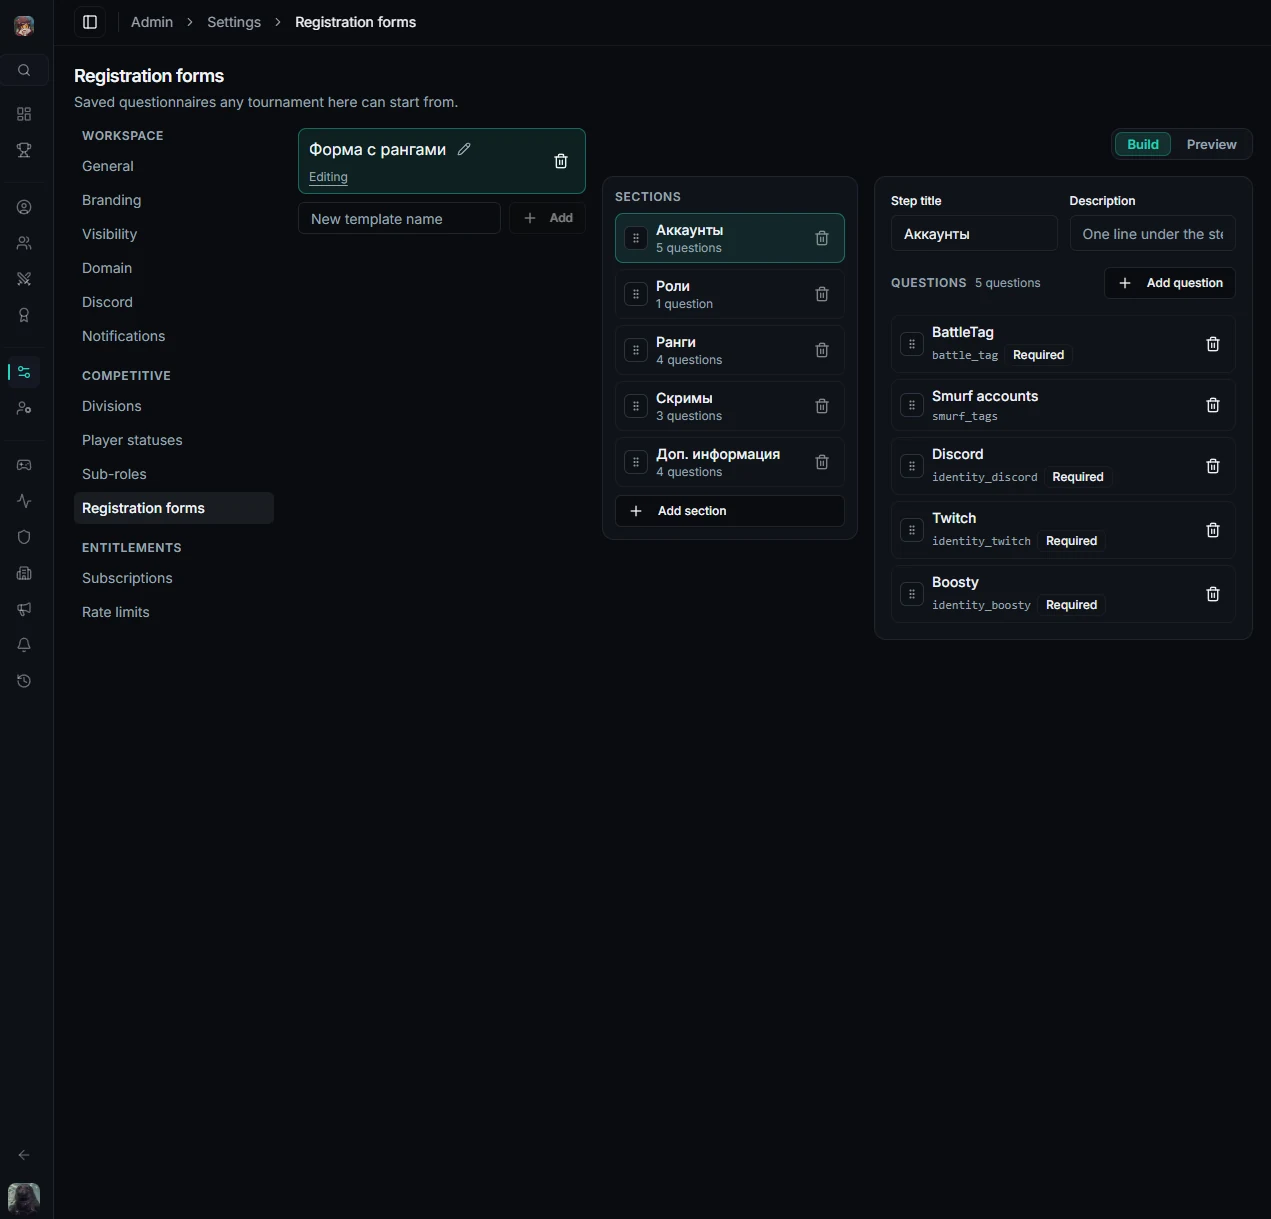1271x1219 pixels.
Task: Click the bell notifications icon
Action: click(24, 645)
